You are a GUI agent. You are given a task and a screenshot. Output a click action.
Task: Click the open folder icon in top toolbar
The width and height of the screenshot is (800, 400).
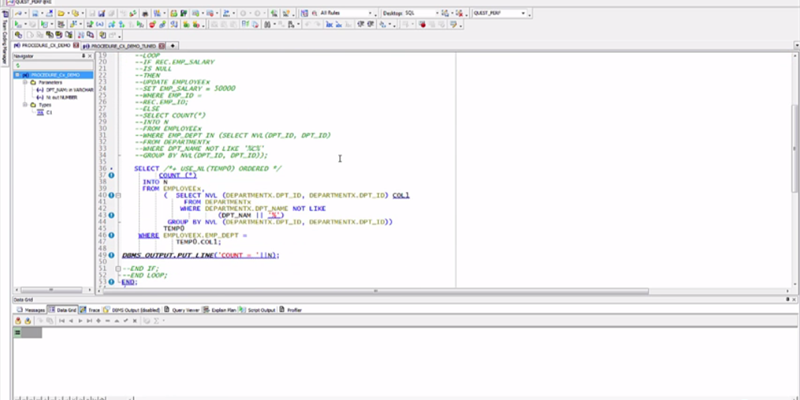(60, 13)
